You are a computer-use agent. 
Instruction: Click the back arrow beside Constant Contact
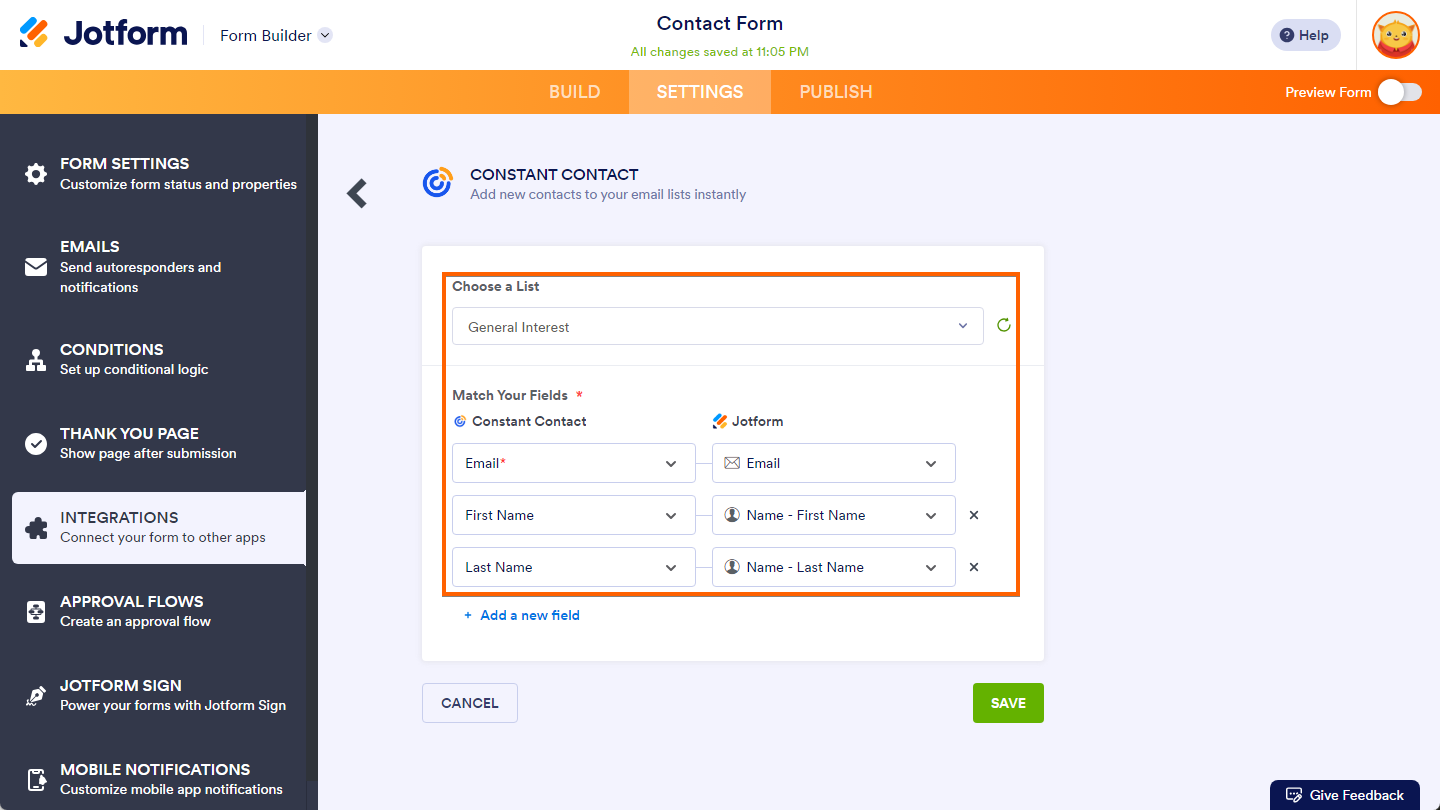(x=357, y=193)
